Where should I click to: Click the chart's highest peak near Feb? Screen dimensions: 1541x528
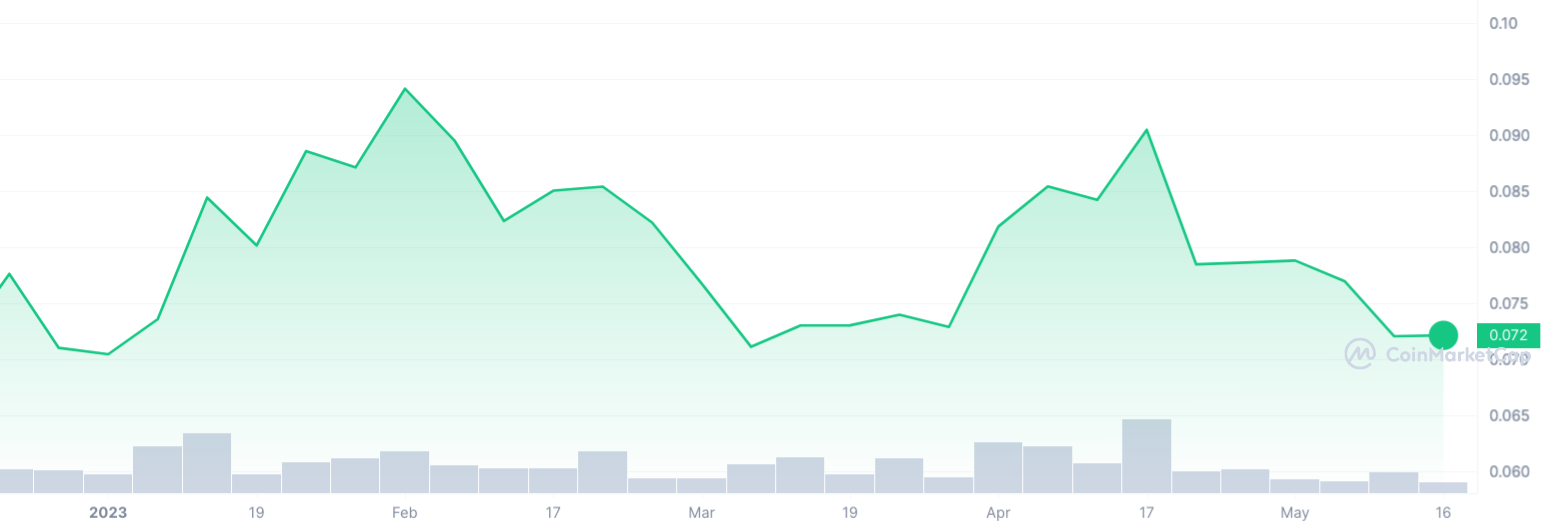click(x=404, y=89)
